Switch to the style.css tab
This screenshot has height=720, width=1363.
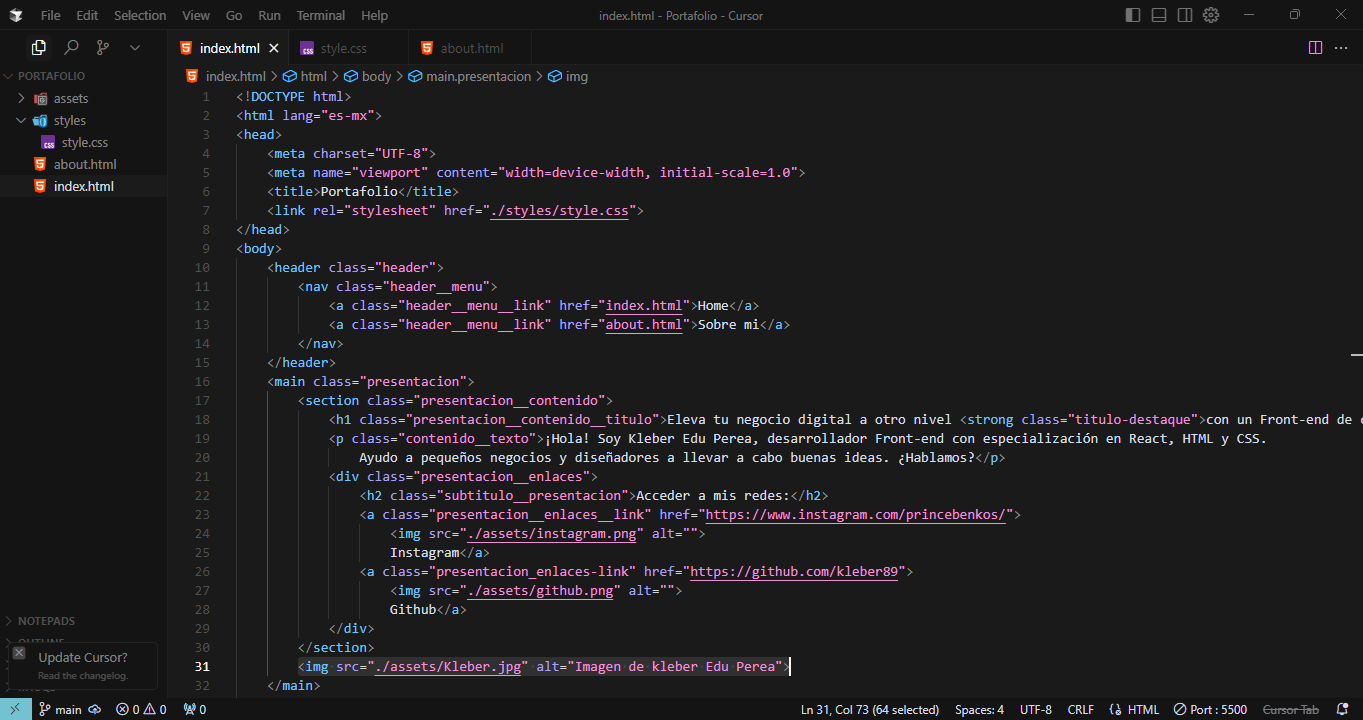(347, 48)
